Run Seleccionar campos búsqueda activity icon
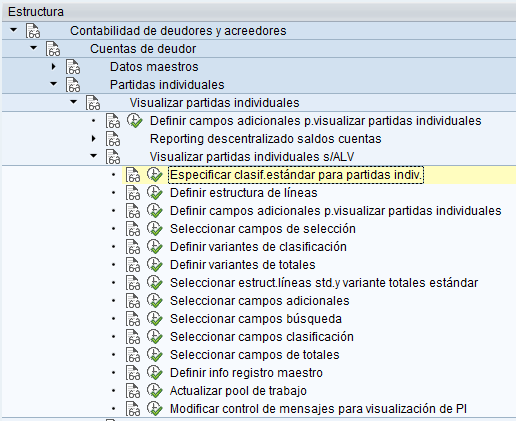 coord(155,319)
